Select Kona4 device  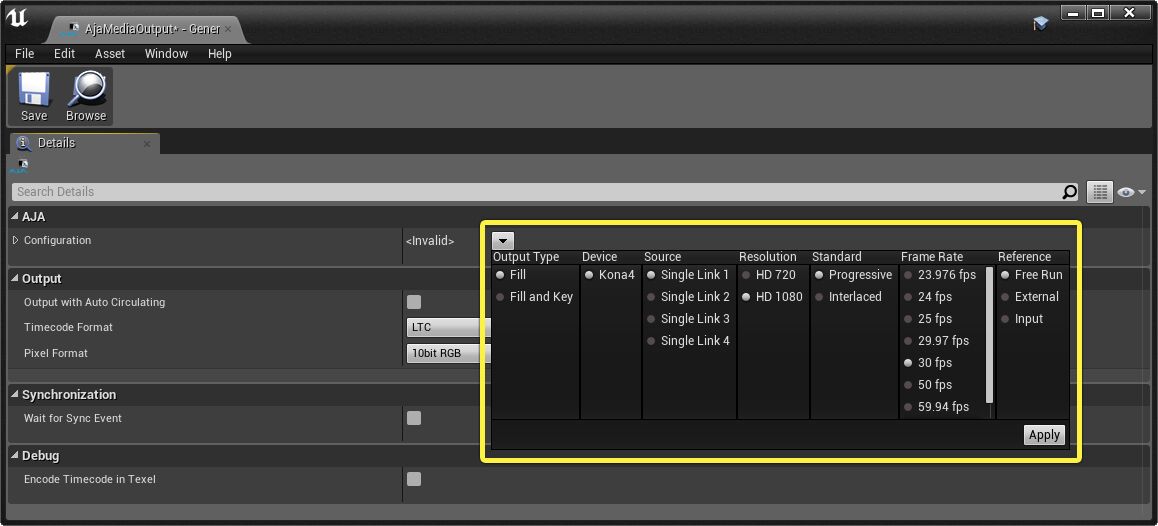tap(609, 275)
